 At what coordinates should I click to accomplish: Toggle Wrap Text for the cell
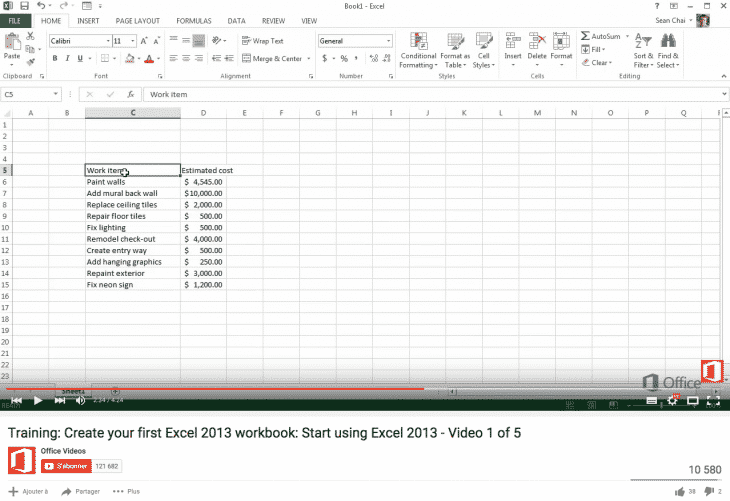coord(263,41)
